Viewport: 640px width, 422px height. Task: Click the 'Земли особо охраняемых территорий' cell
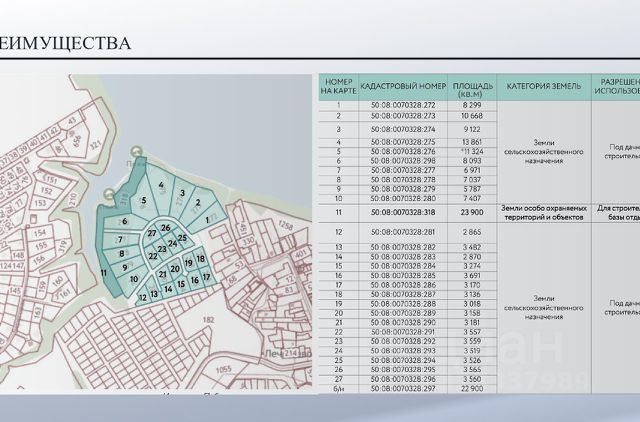[544, 213]
